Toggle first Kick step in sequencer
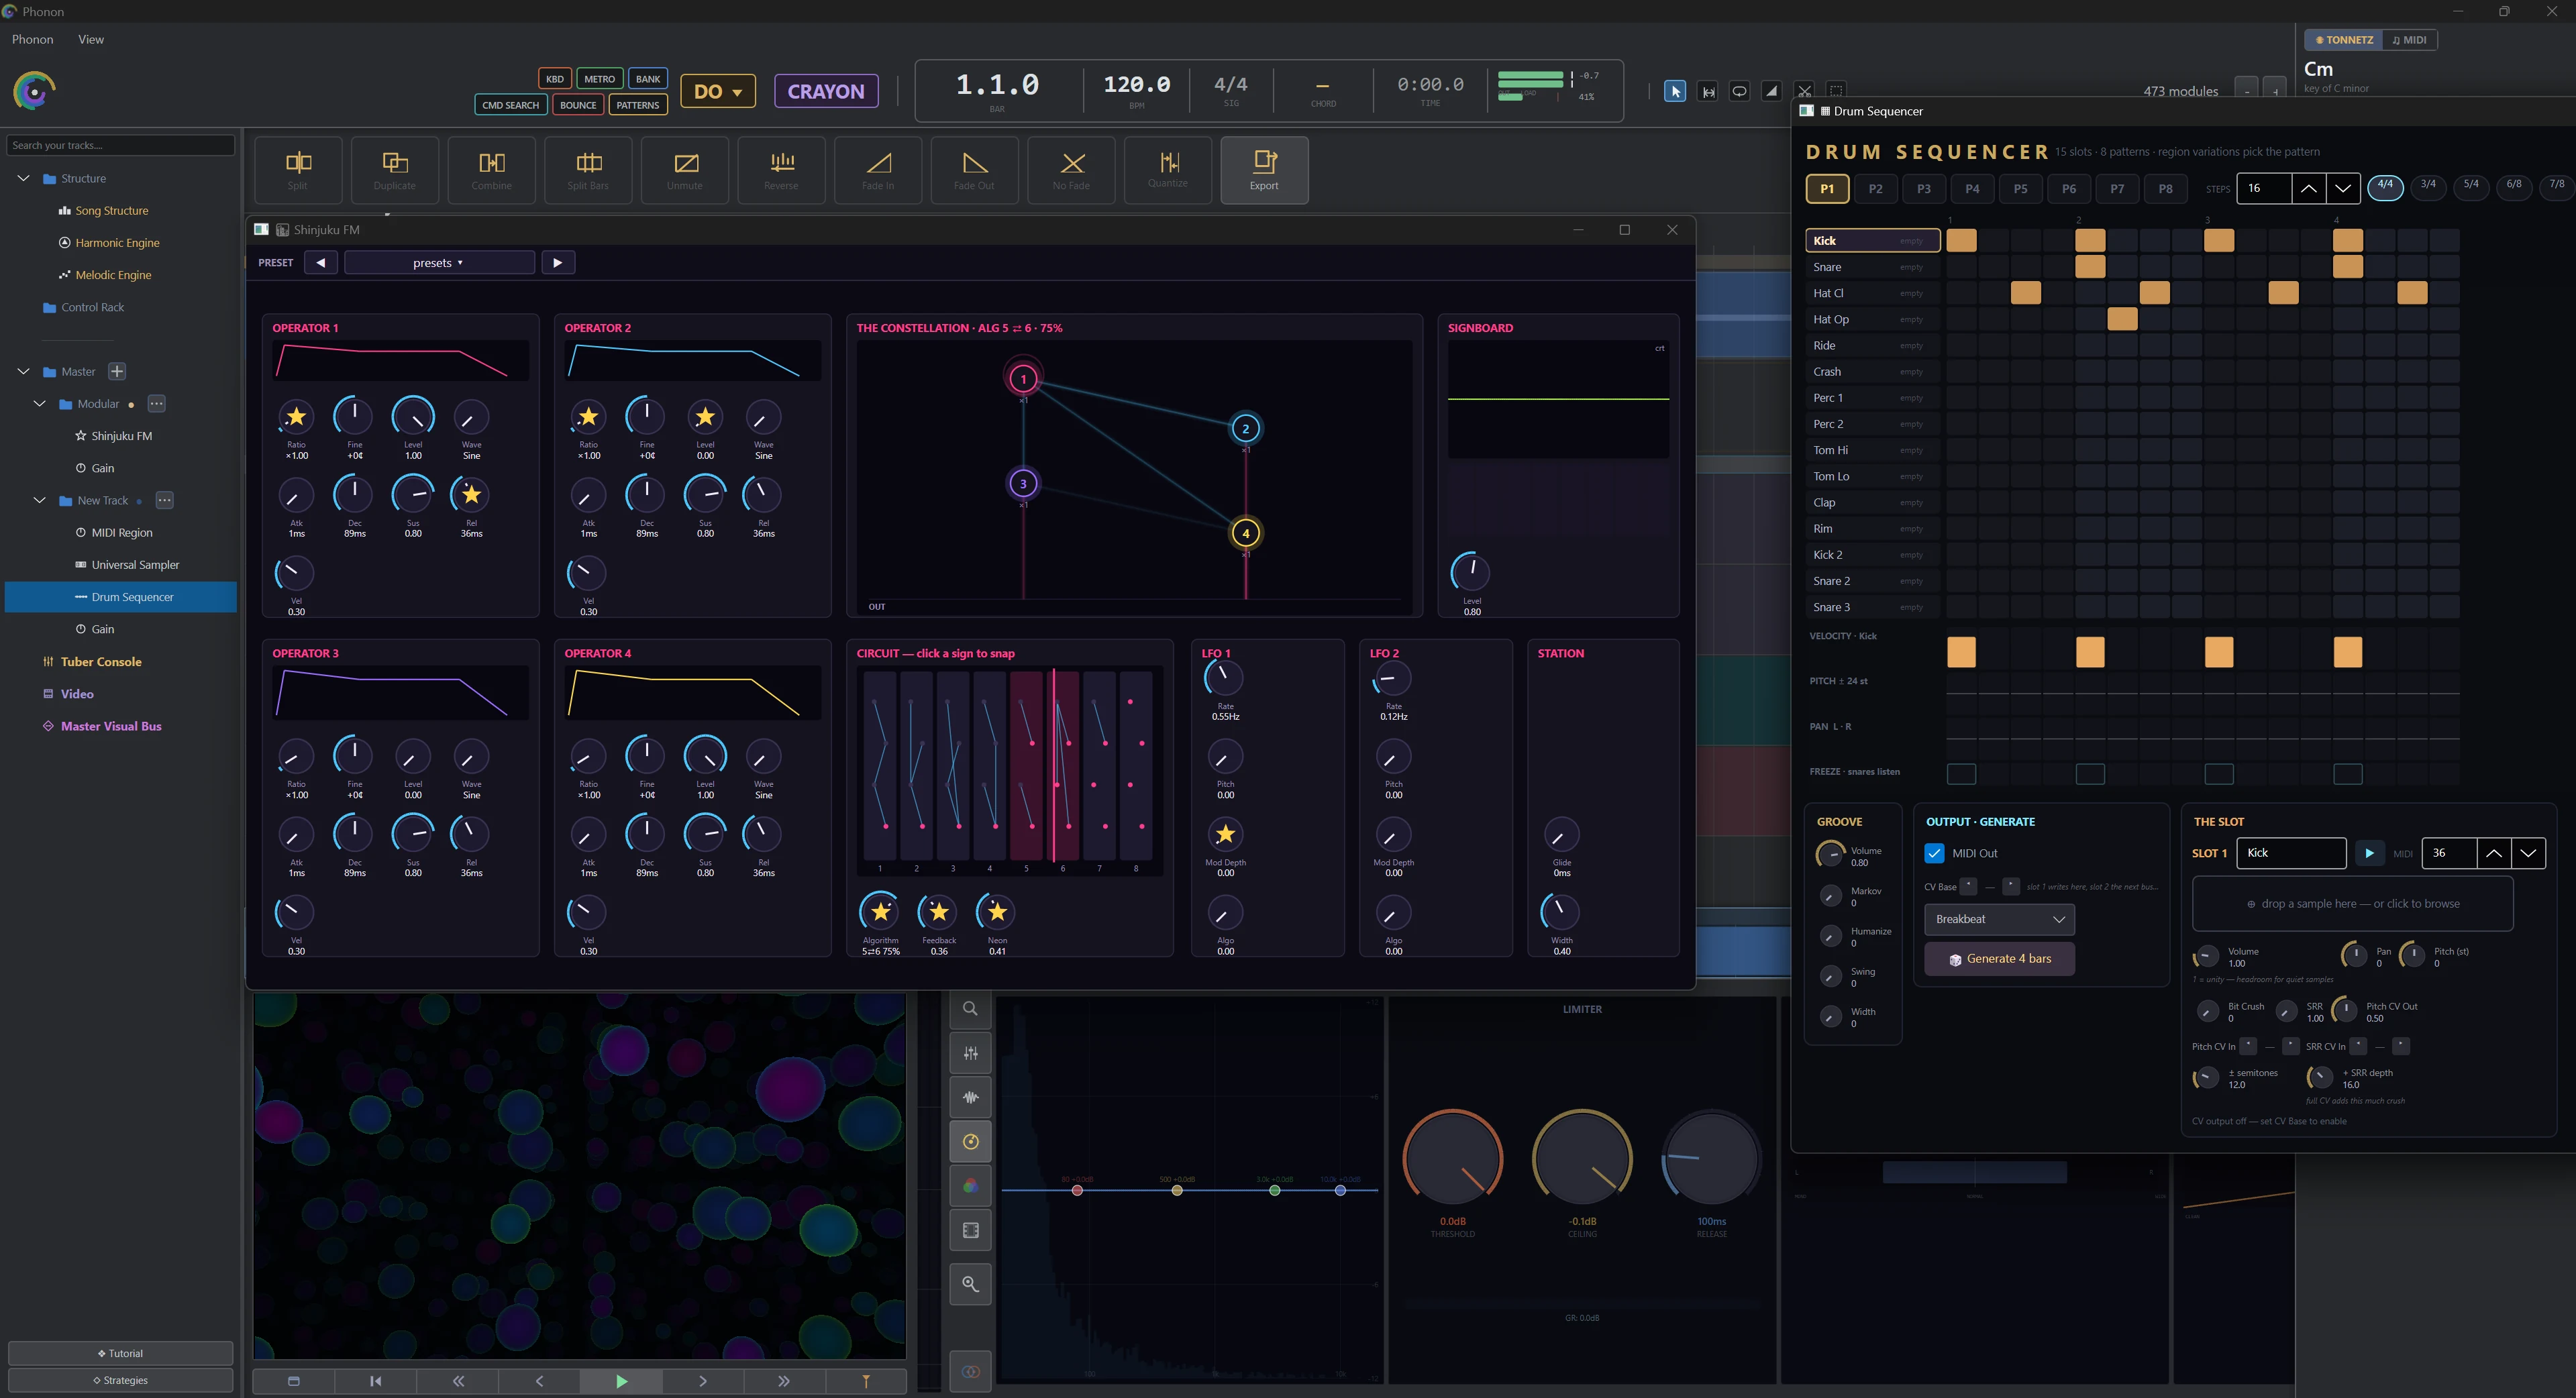The image size is (2576, 1398). 1961,240
